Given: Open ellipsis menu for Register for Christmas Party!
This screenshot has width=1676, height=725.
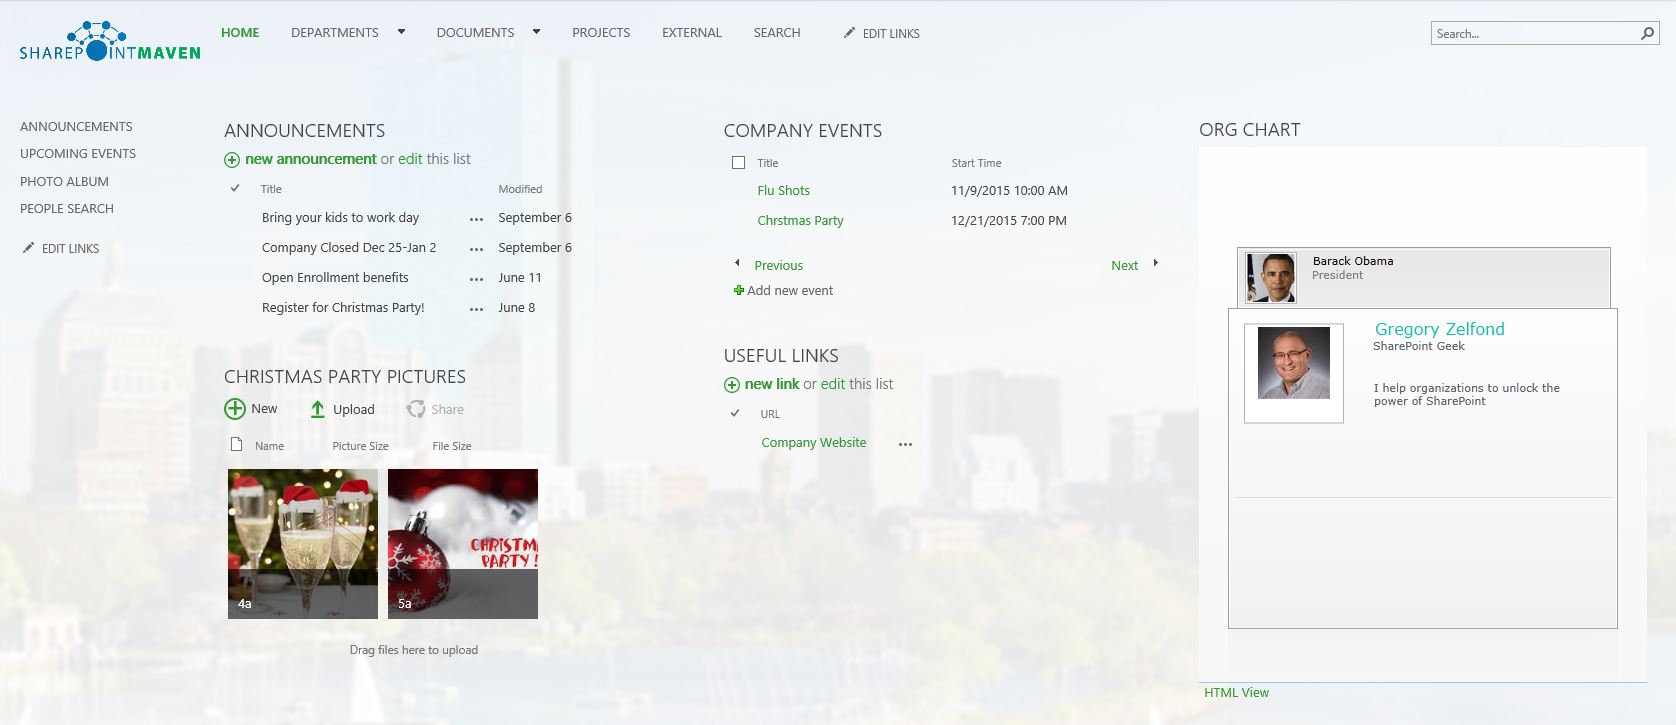Looking at the screenshot, I should 477,309.
